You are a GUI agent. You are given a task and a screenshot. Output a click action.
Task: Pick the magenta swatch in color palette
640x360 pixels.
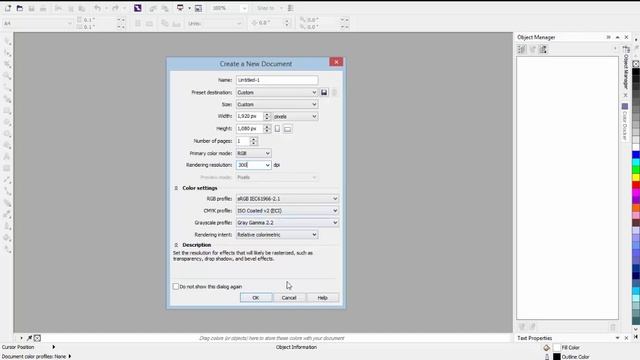(636, 193)
